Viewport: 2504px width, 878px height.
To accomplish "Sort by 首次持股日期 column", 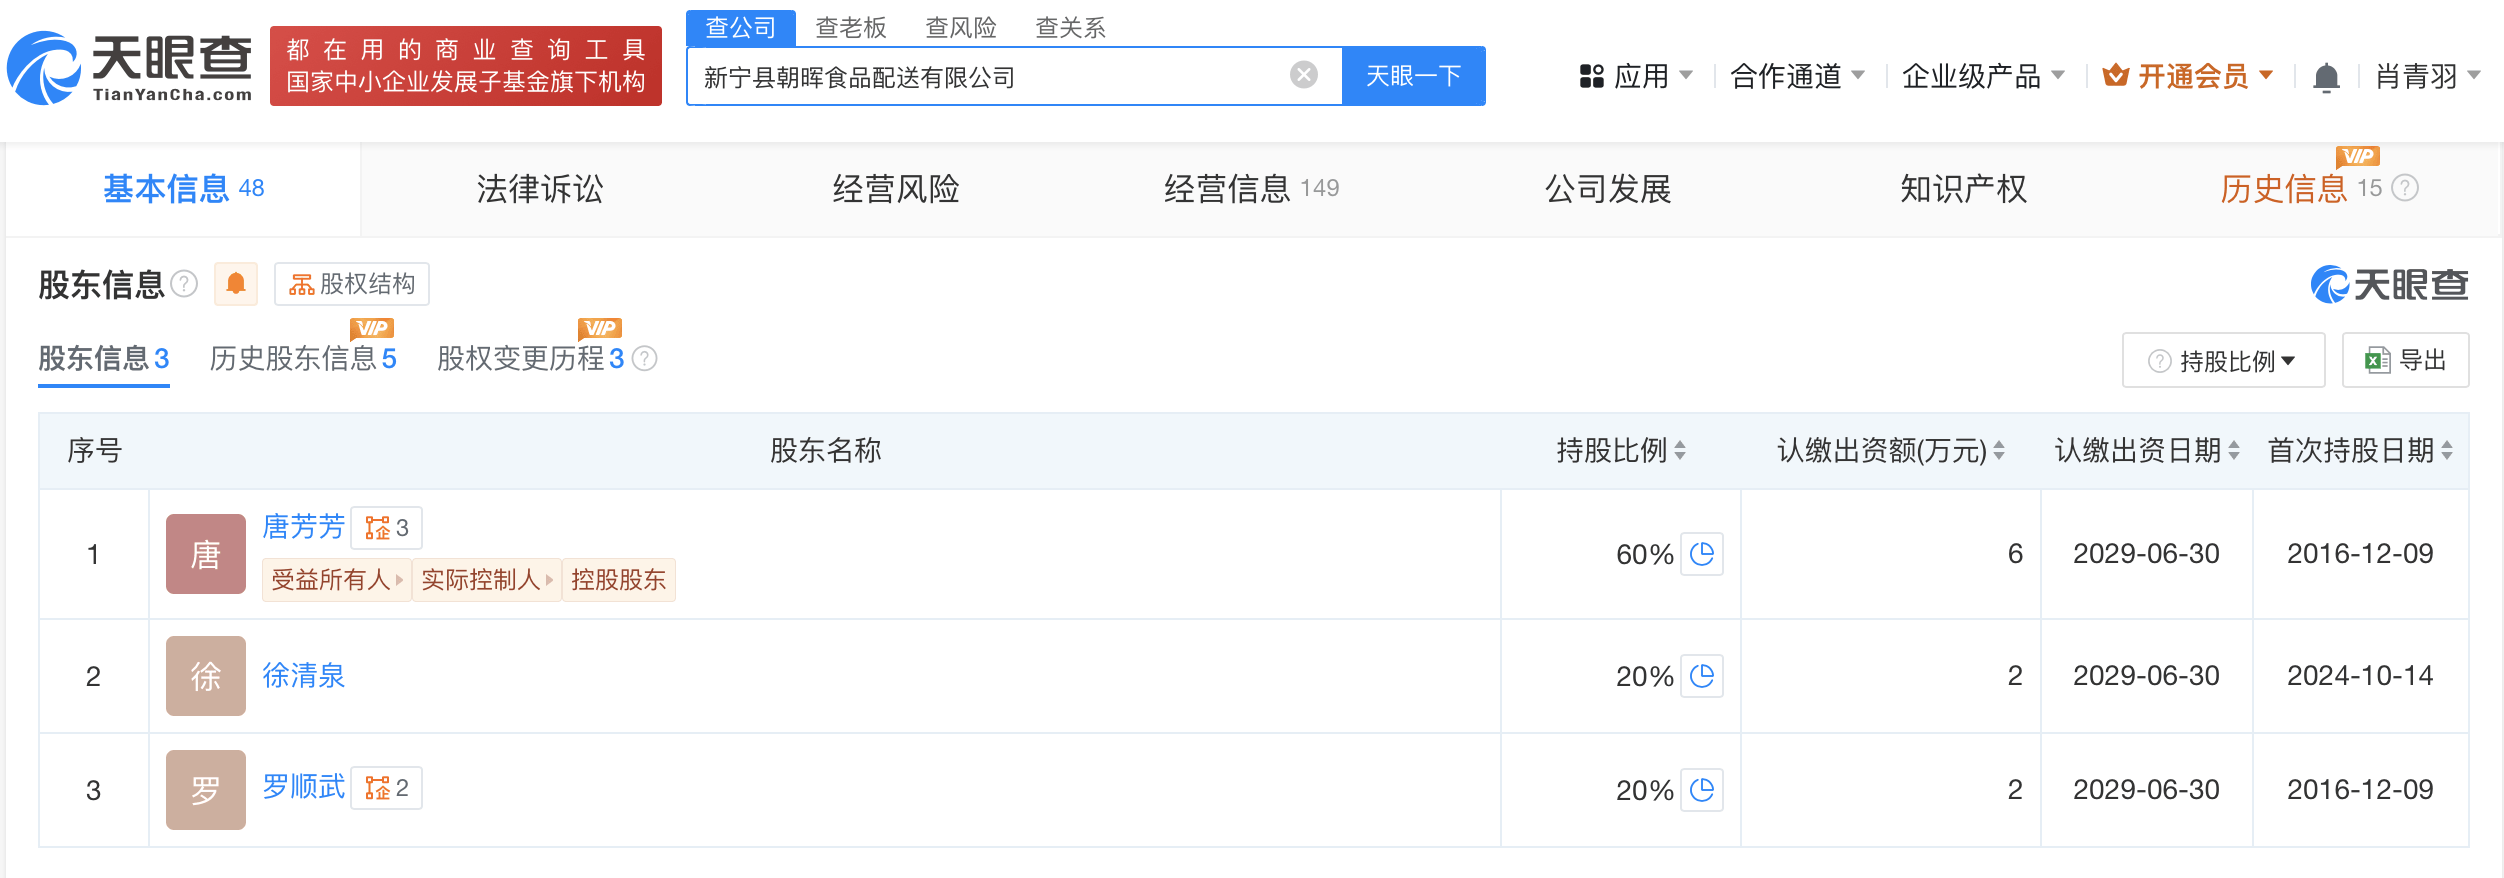I will (2360, 451).
